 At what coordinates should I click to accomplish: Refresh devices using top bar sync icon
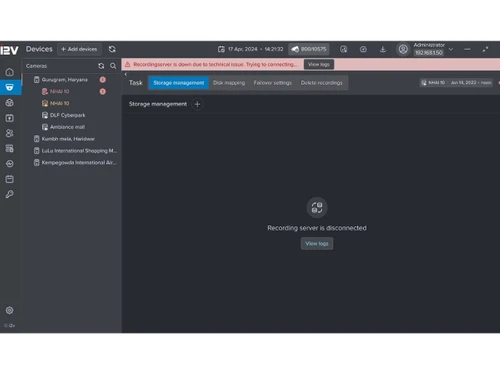click(112, 49)
